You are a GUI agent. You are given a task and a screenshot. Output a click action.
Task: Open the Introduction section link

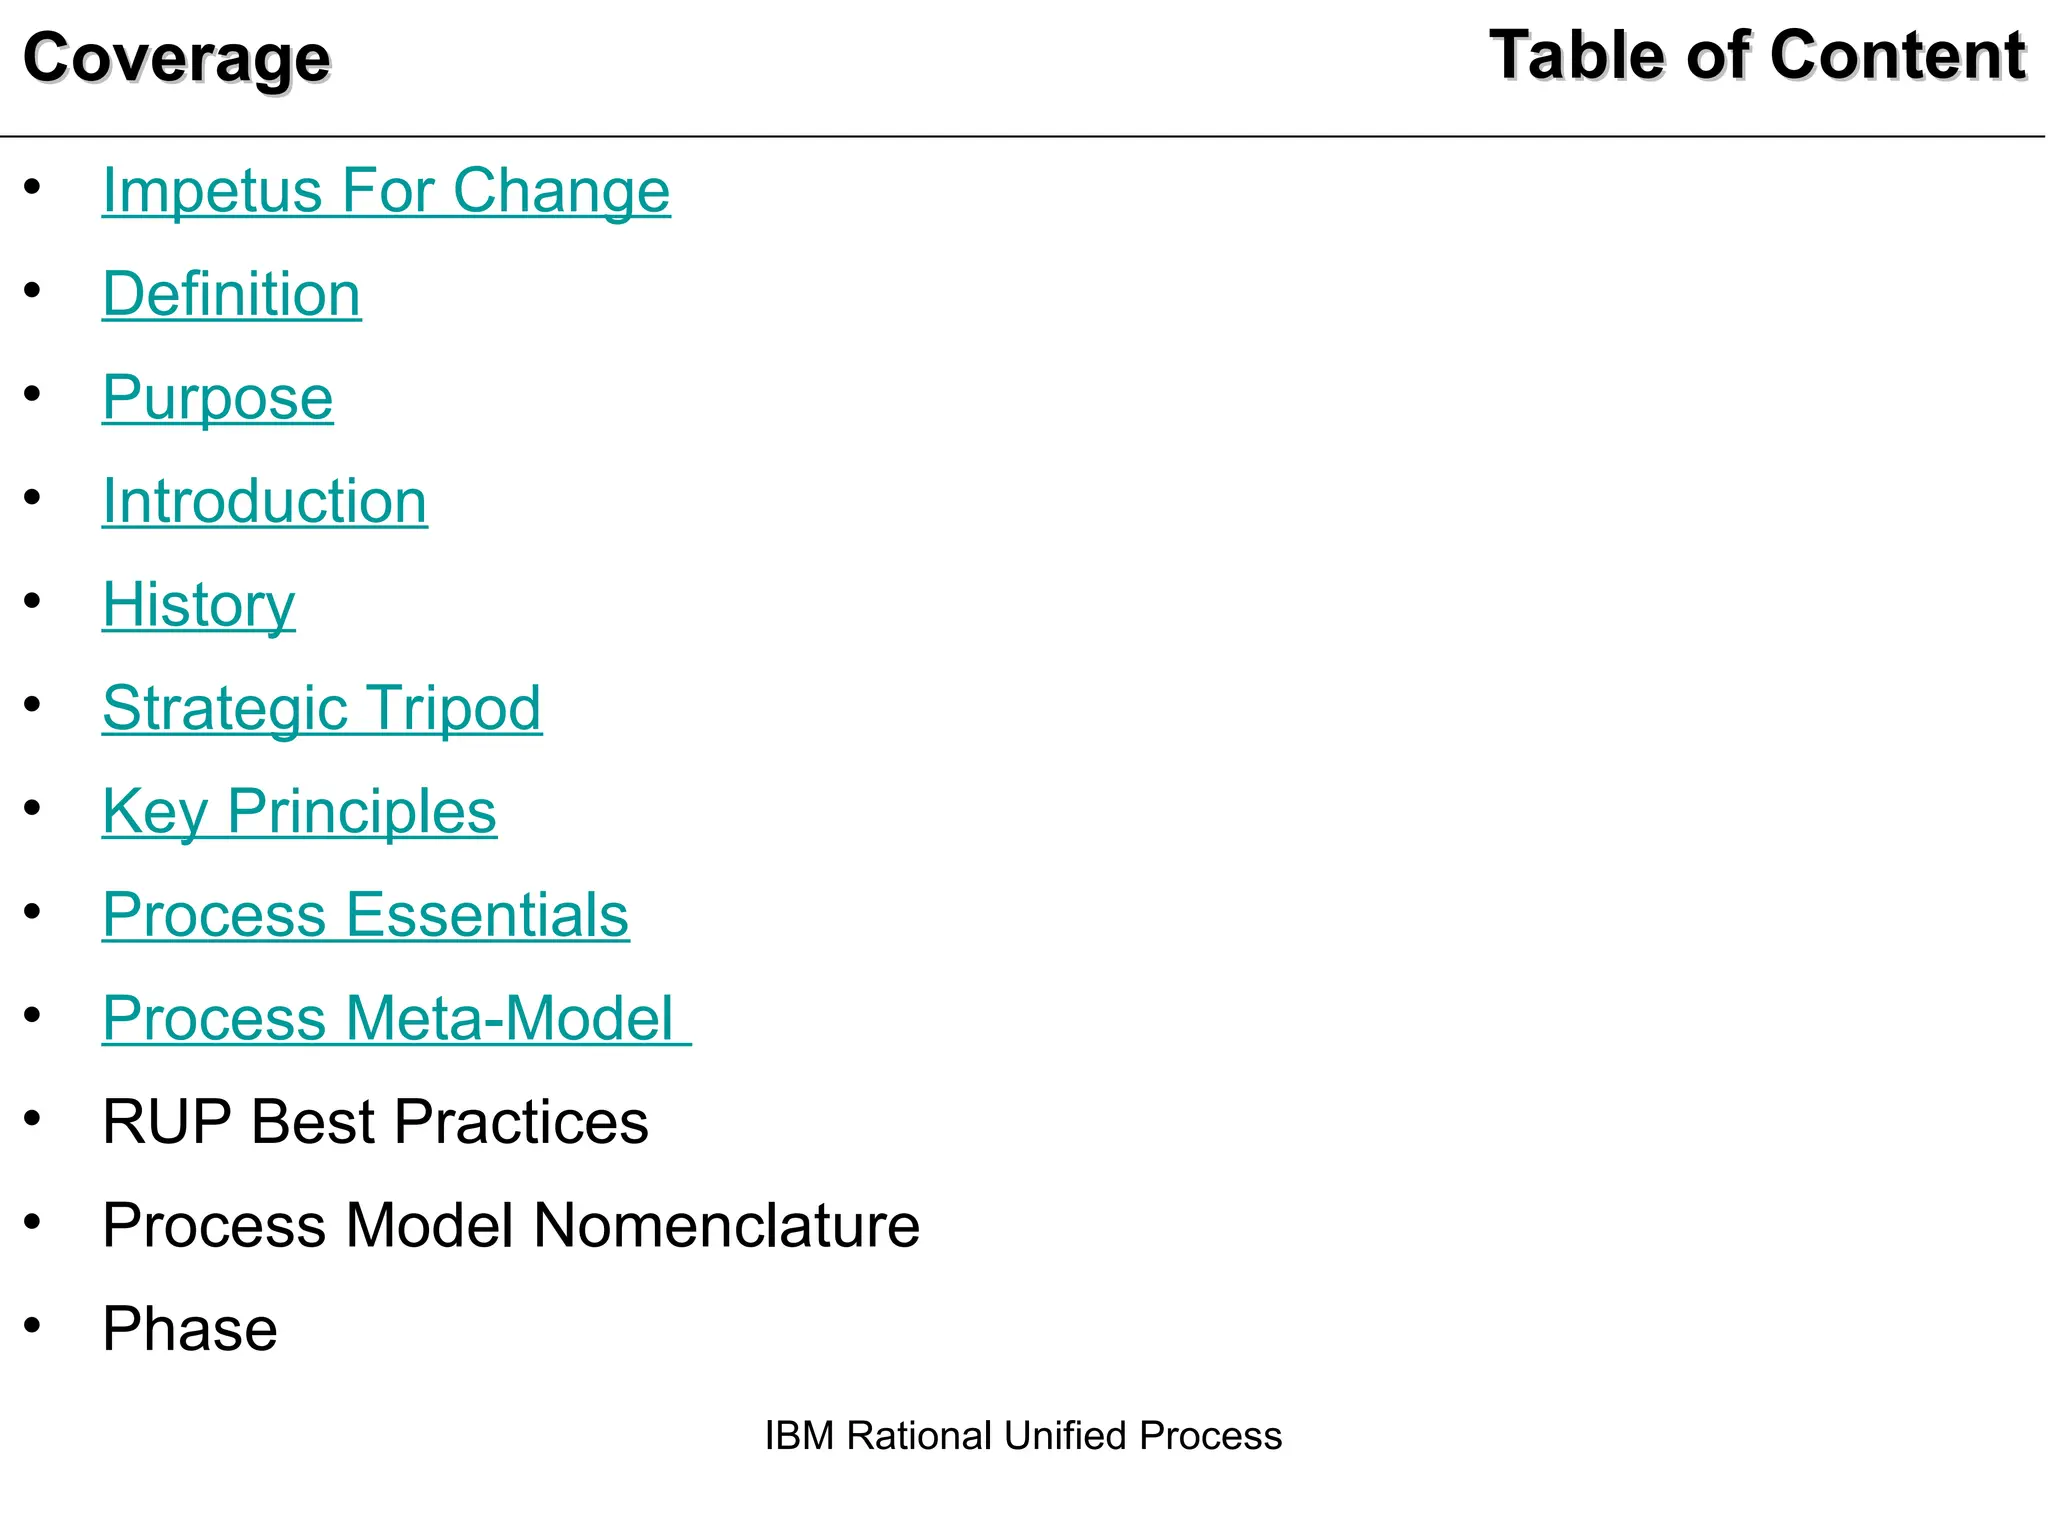[x=265, y=501]
